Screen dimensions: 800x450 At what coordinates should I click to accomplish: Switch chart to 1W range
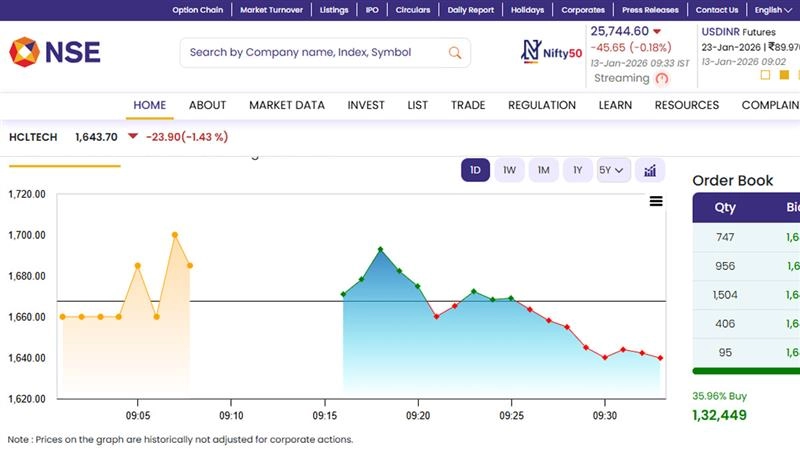tap(509, 170)
